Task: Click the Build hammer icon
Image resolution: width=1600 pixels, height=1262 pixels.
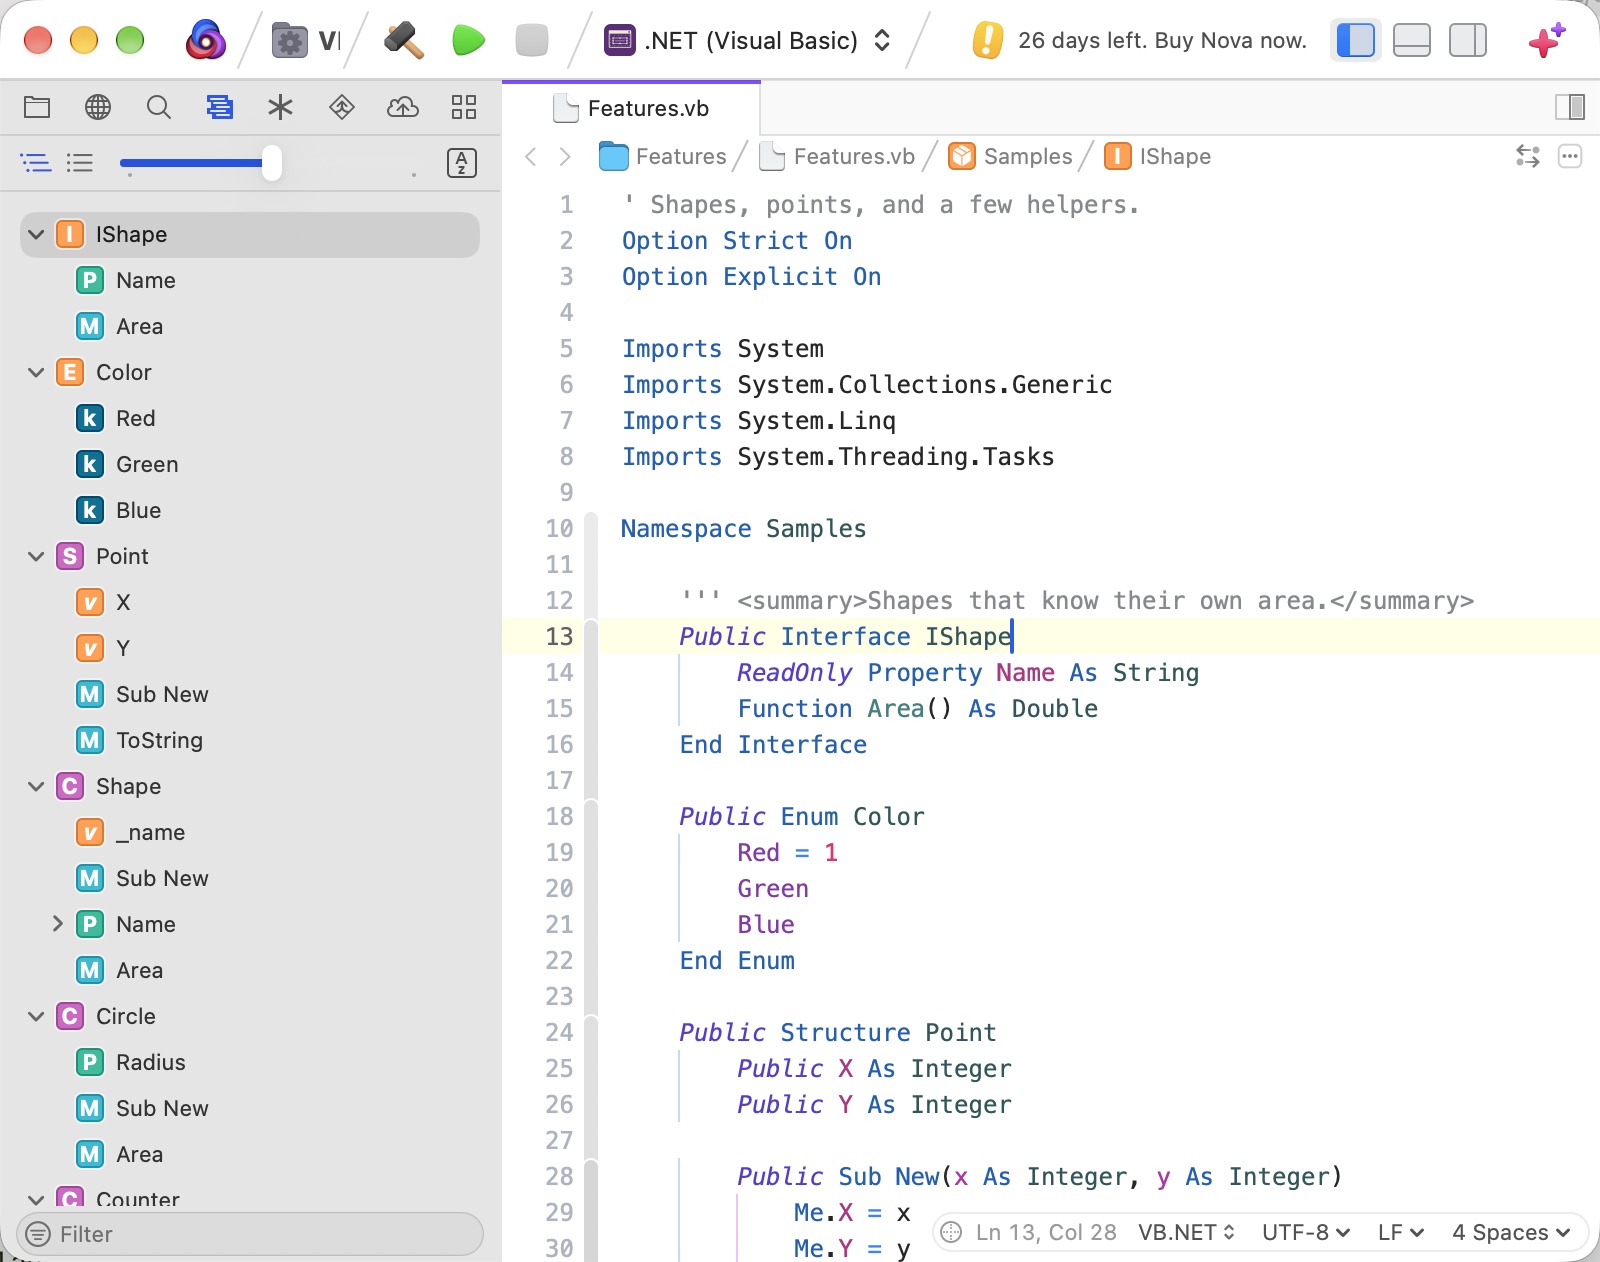Action: [404, 41]
